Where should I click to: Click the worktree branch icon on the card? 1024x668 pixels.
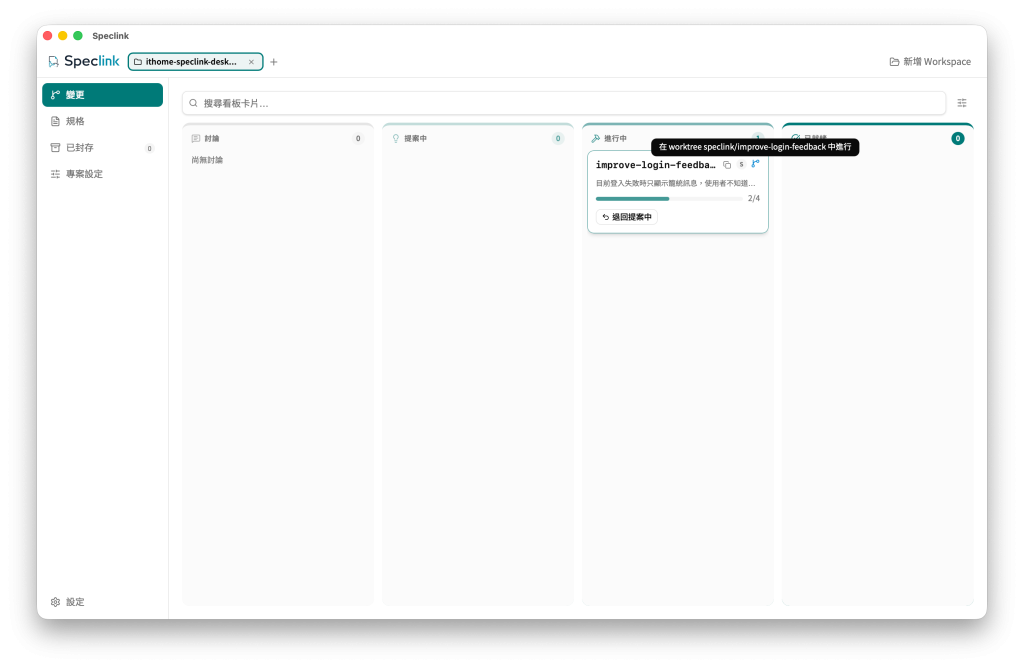click(756, 164)
